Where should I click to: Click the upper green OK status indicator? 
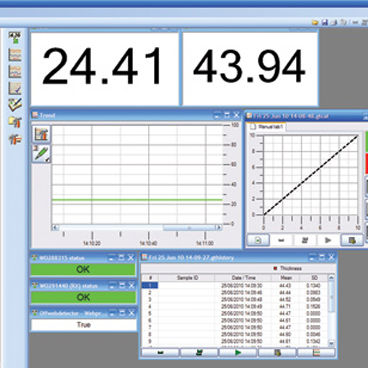(83, 269)
